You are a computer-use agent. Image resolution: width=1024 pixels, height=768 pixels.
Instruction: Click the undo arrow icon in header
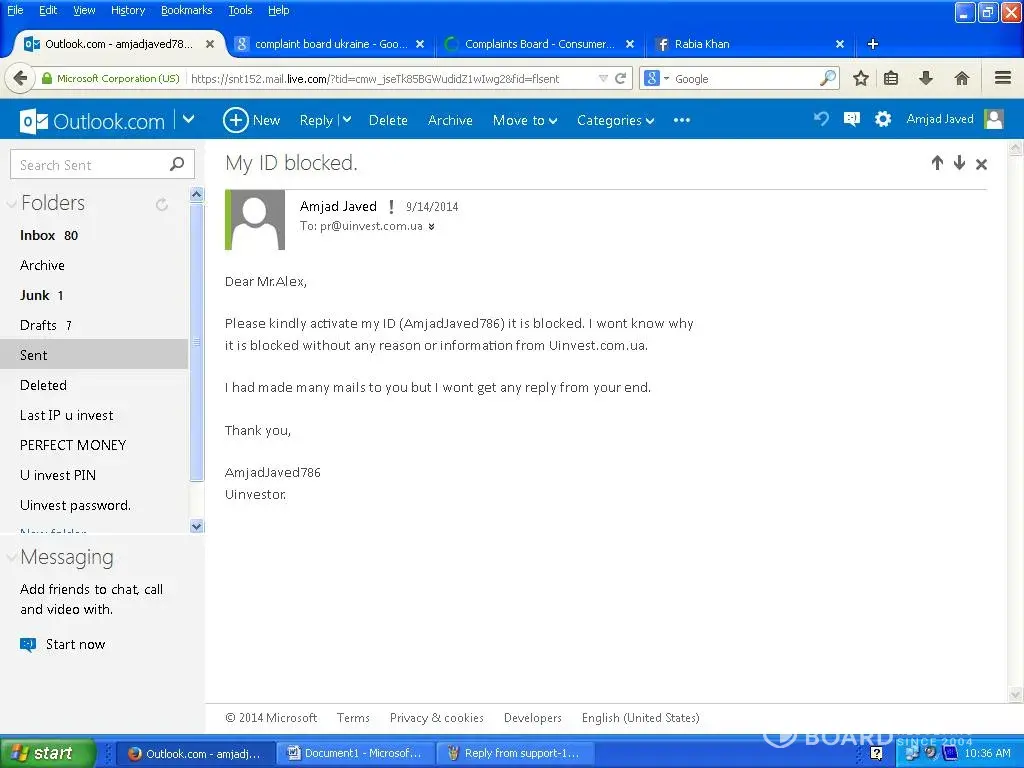[x=821, y=119]
